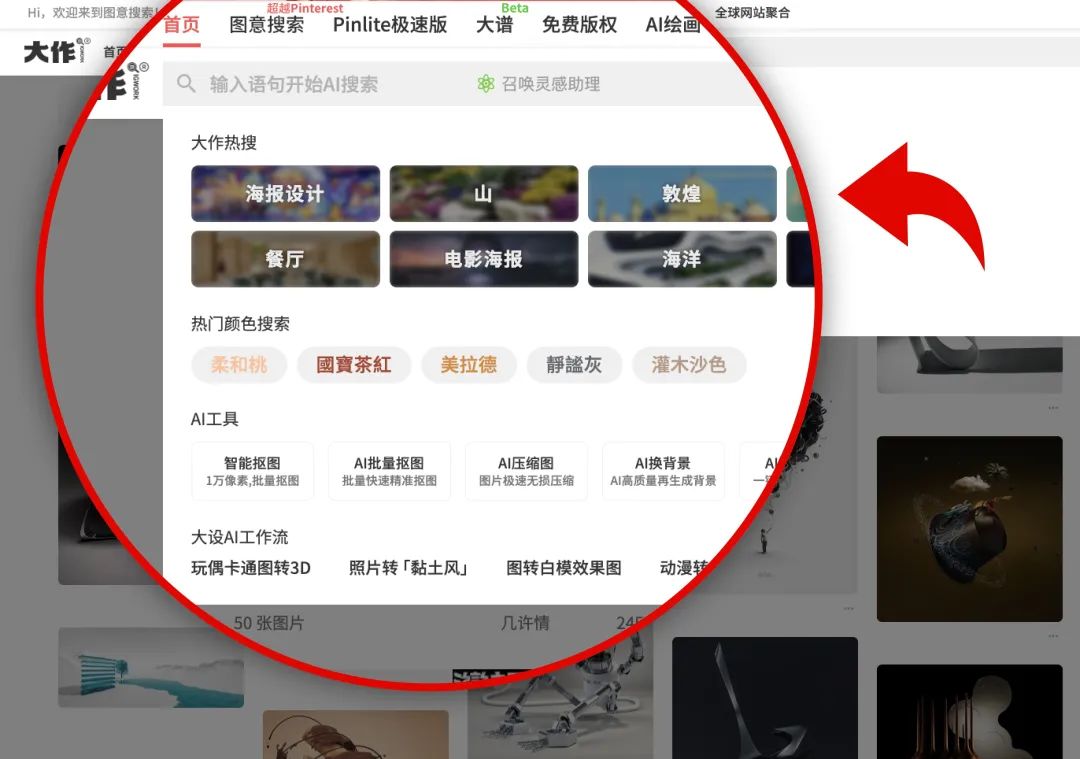Open the AI压缩图 tool
This screenshot has width=1080, height=759.
pyautogui.click(x=526, y=471)
